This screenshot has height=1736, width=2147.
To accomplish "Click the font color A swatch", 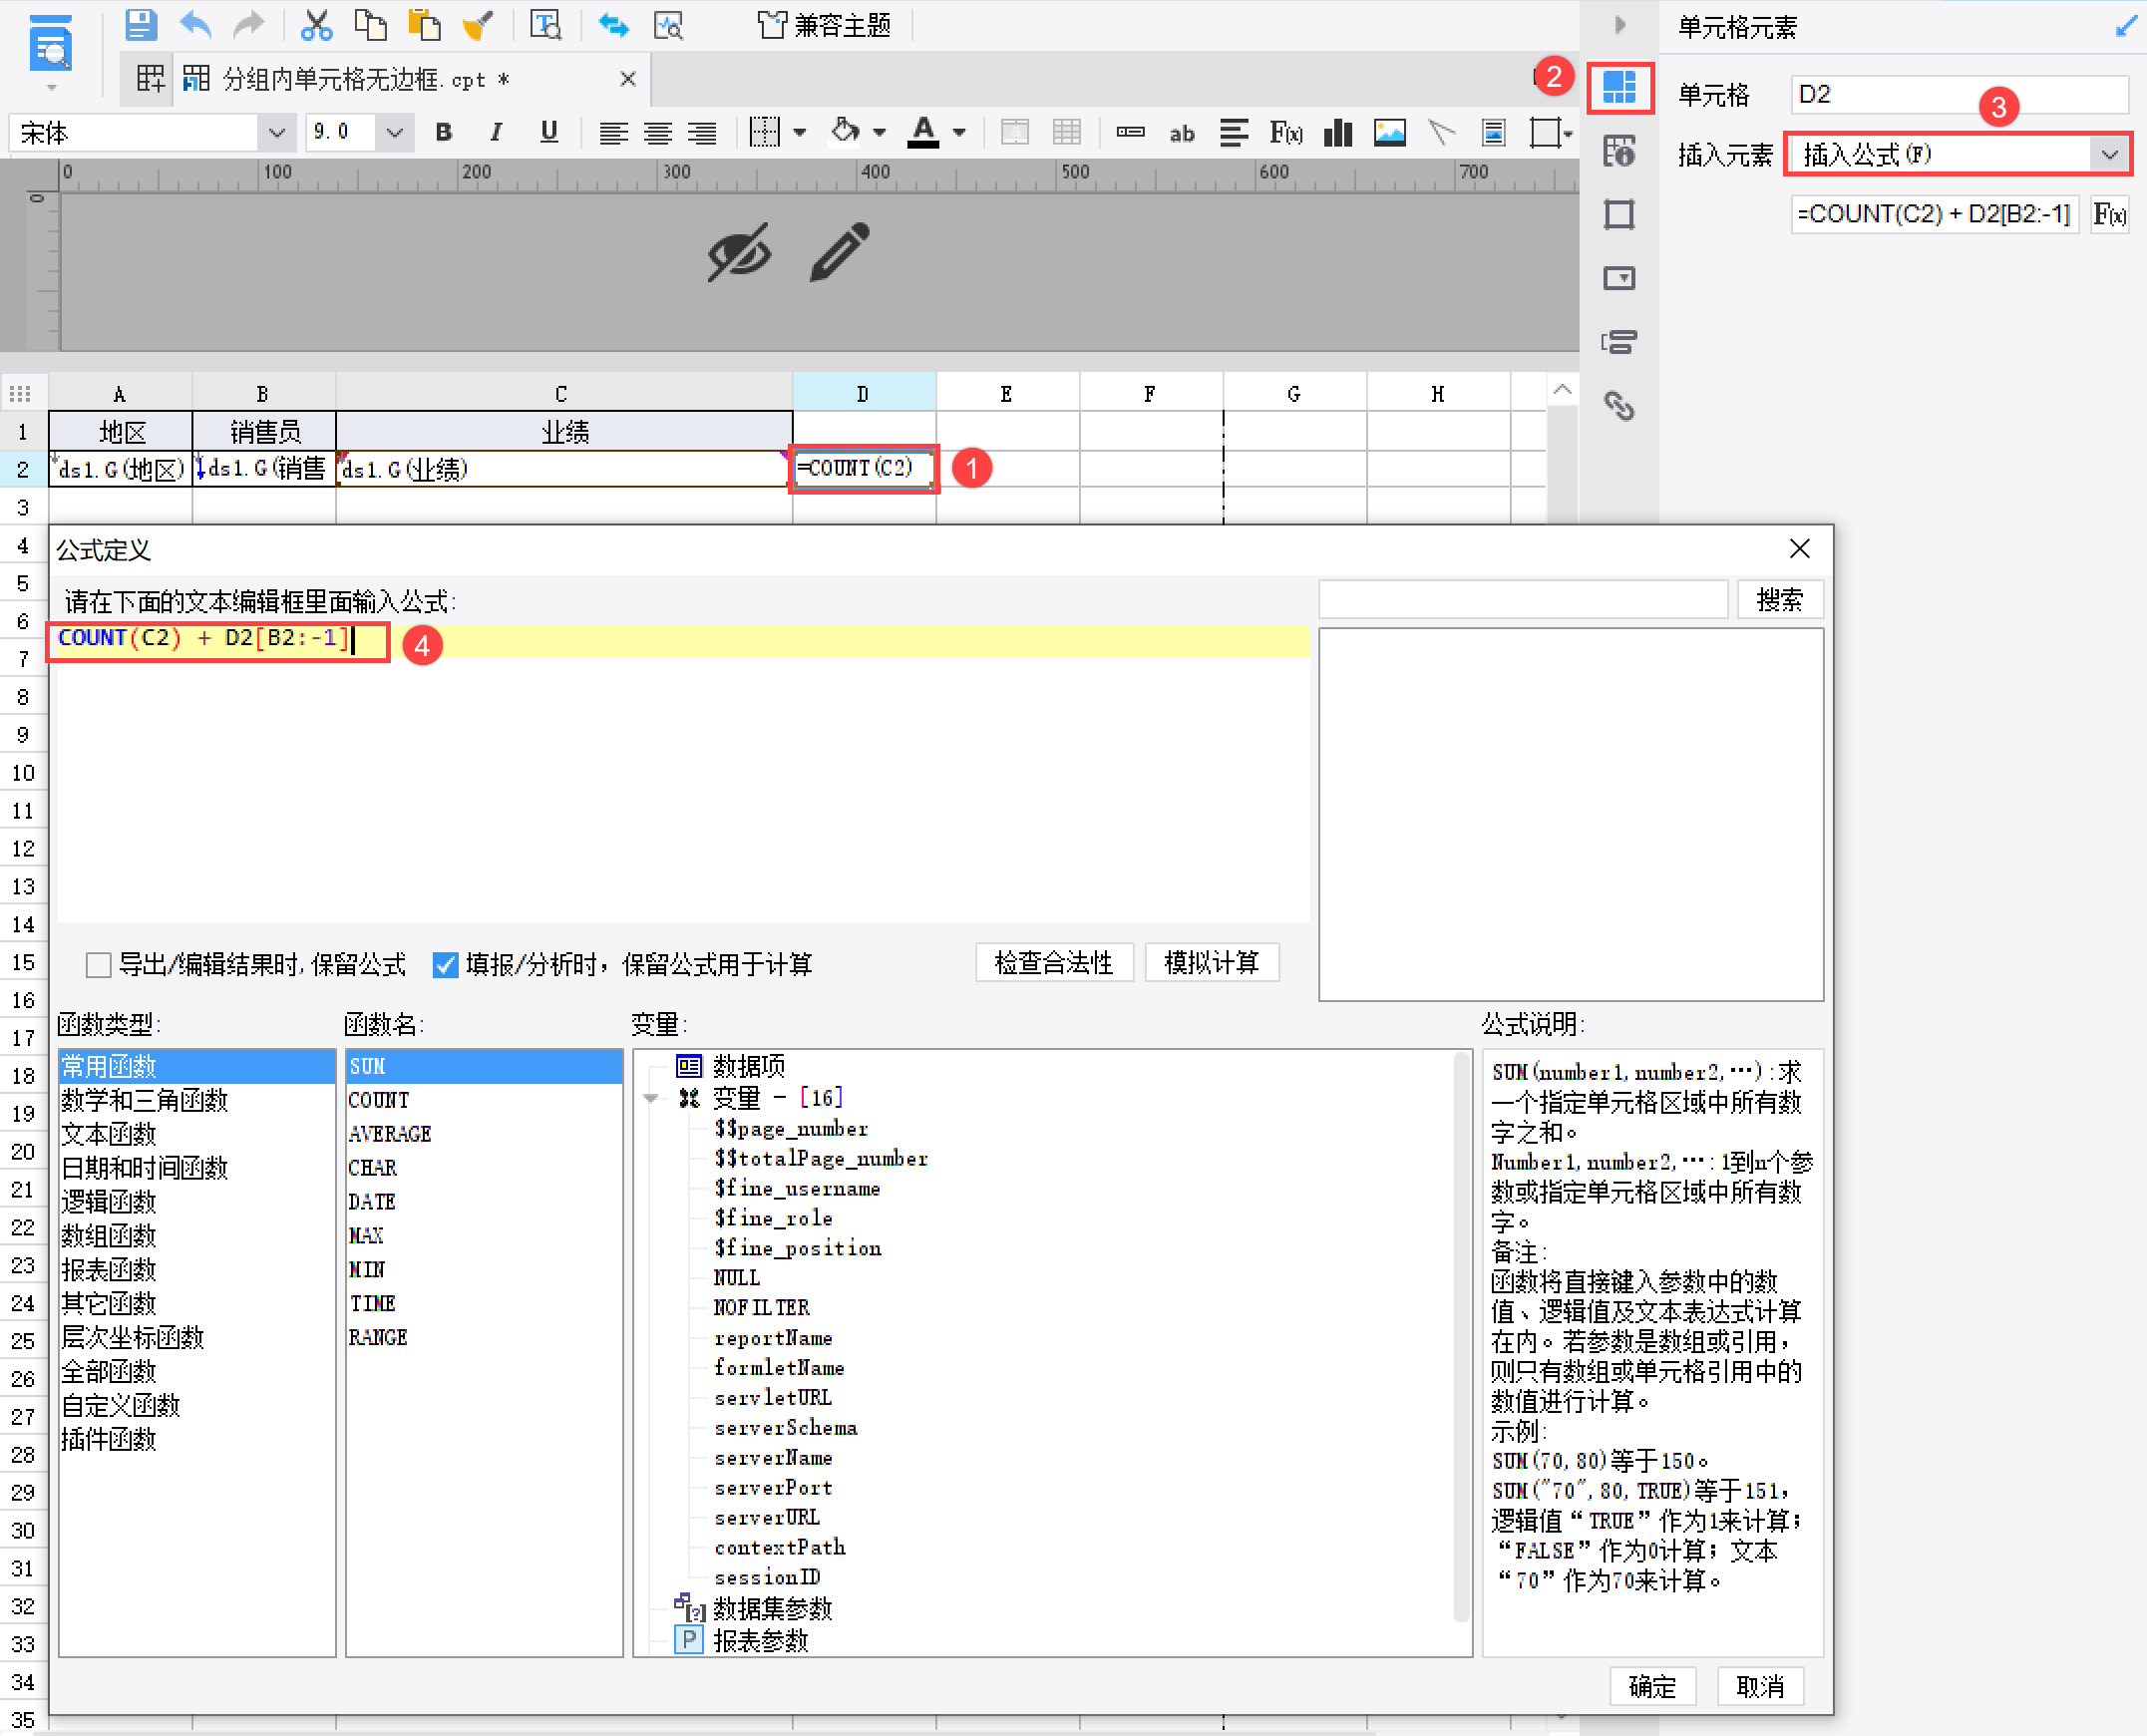I will click(922, 133).
